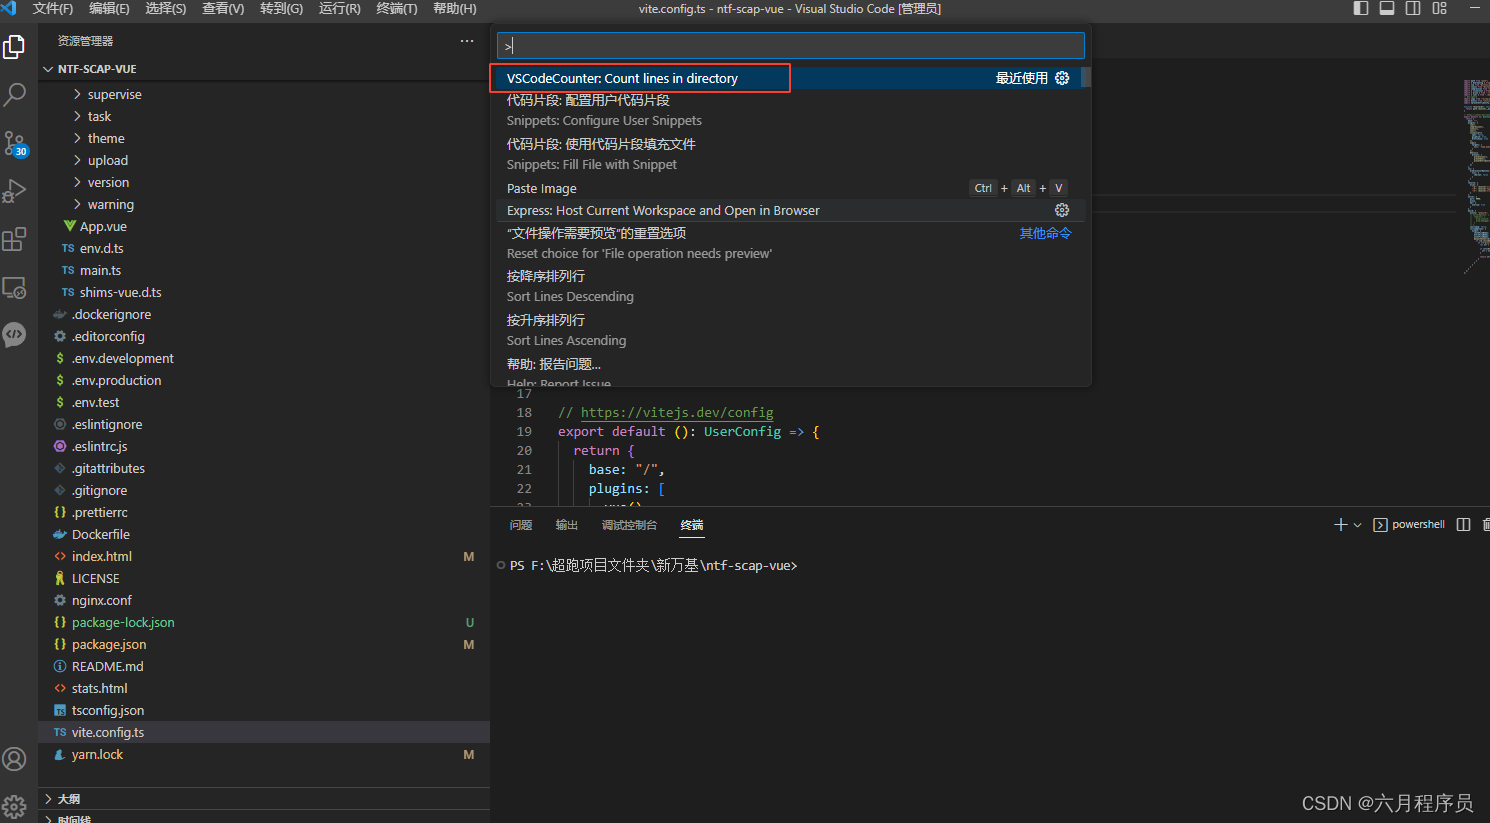Screen dimensions: 1490x823
Task: Collapse the version folder
Action: pos(110,182)
